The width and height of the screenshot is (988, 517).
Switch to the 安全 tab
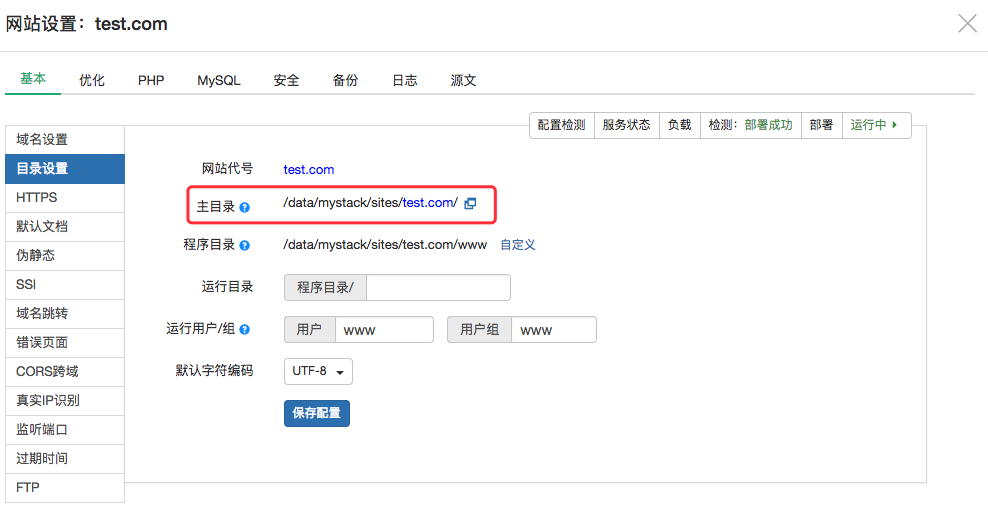[x=286, y=80]
